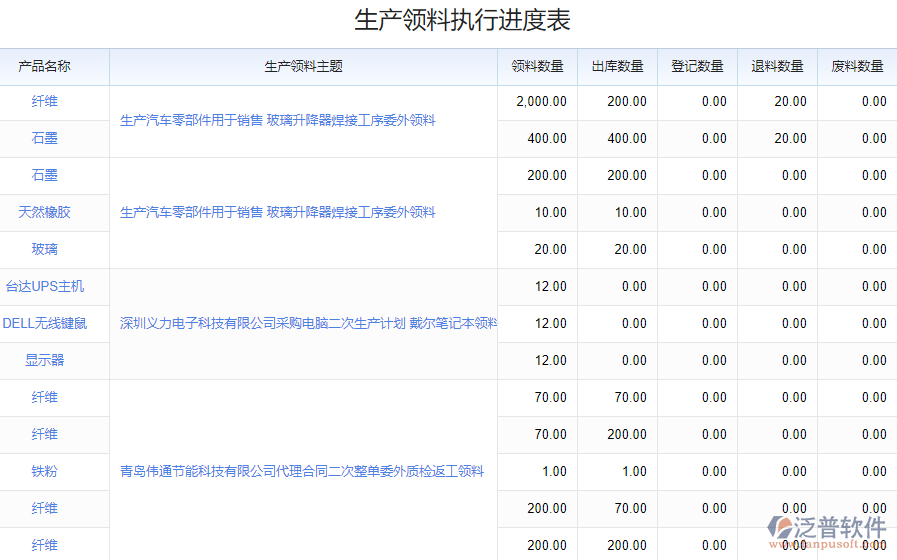
Task: Open the 深圳义力电子科技 requisition subject link
Action: (x=308, y=323)
